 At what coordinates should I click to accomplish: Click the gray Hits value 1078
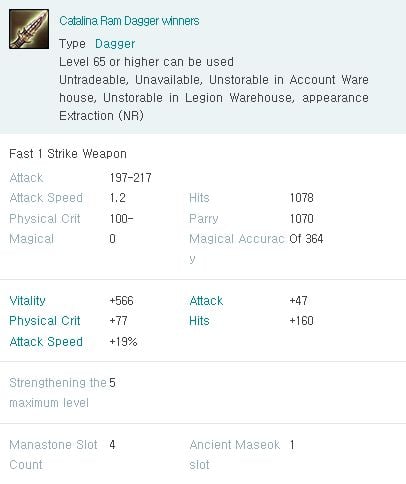(302, 198)
